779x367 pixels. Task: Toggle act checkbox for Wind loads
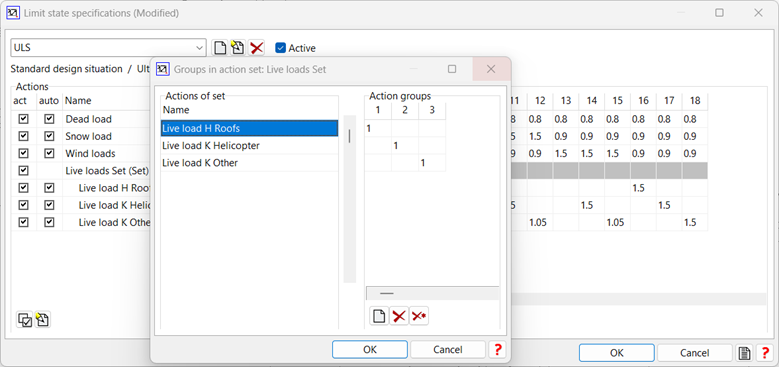(23, 153)
